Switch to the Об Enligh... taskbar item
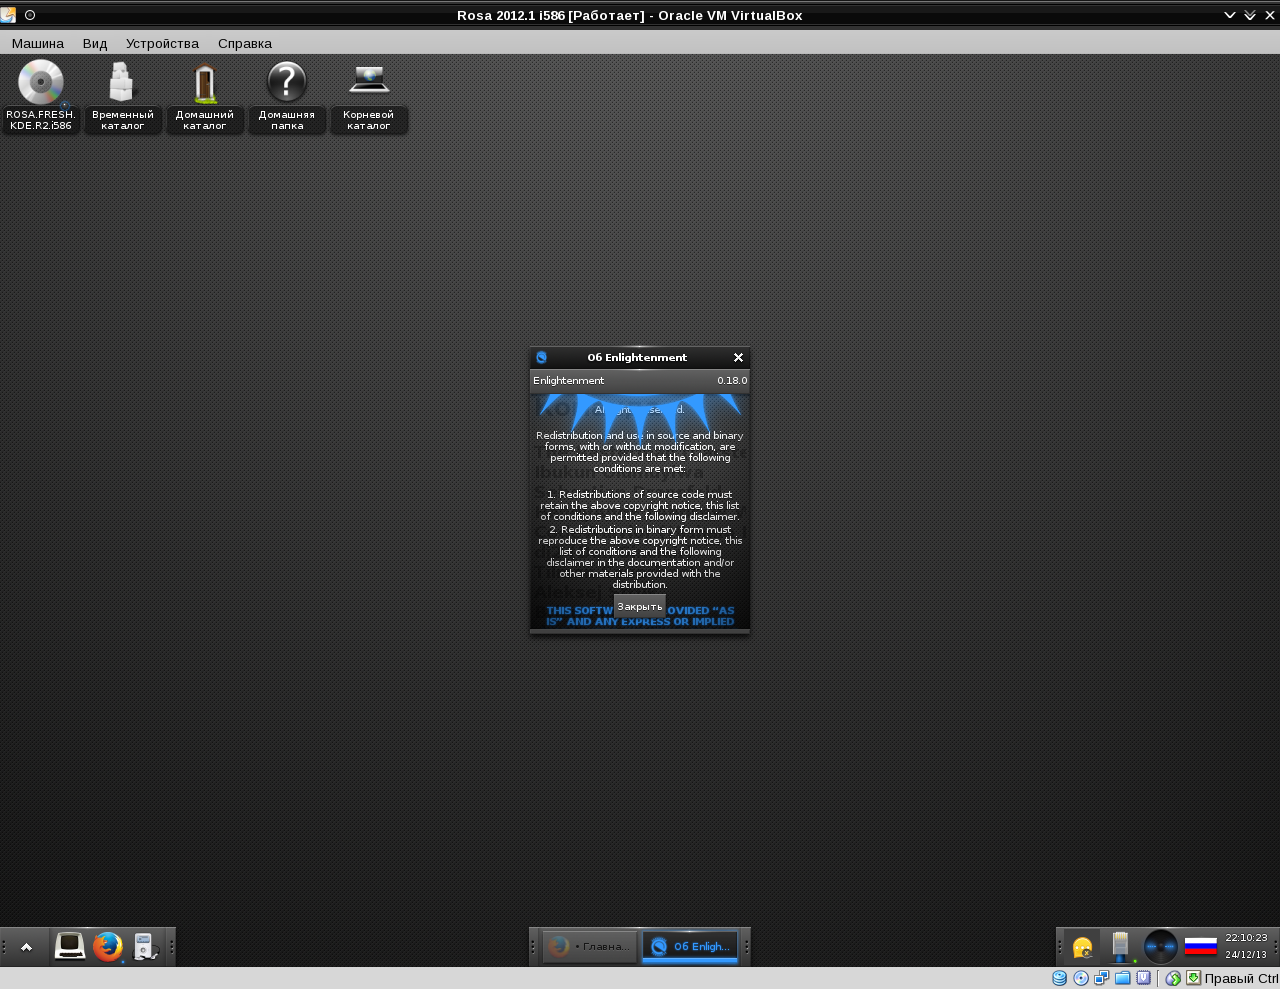 click(690, 947)
